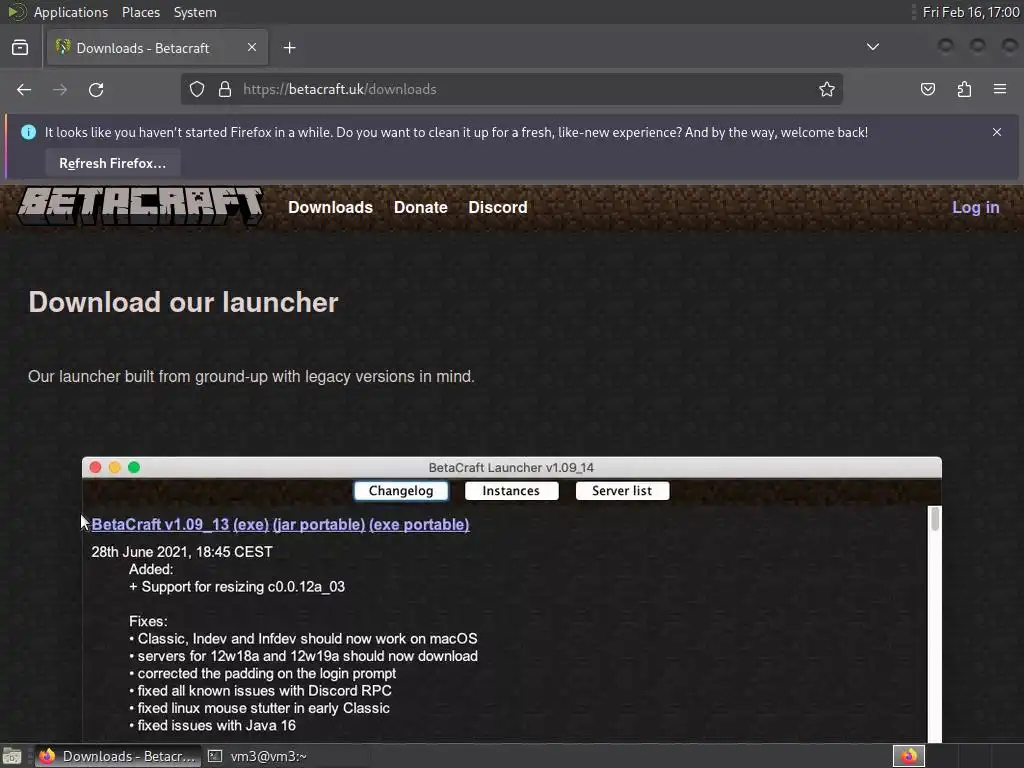
Task: Dismiss the Firefox refresh notification bar
Action: coord(997,132)
